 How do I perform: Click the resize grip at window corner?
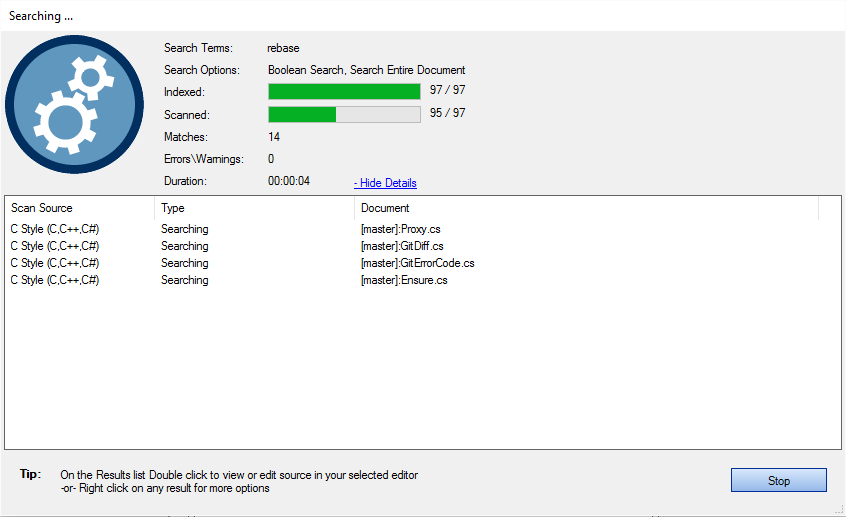[x=839, y=509]
